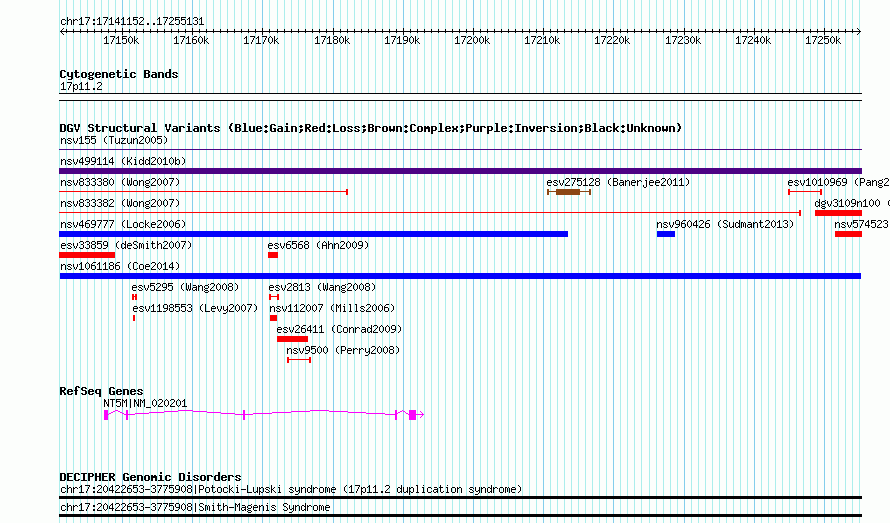Click the right arrow of the ruler
Viewport: 890px width, 523px height.
tap(859, 32)
